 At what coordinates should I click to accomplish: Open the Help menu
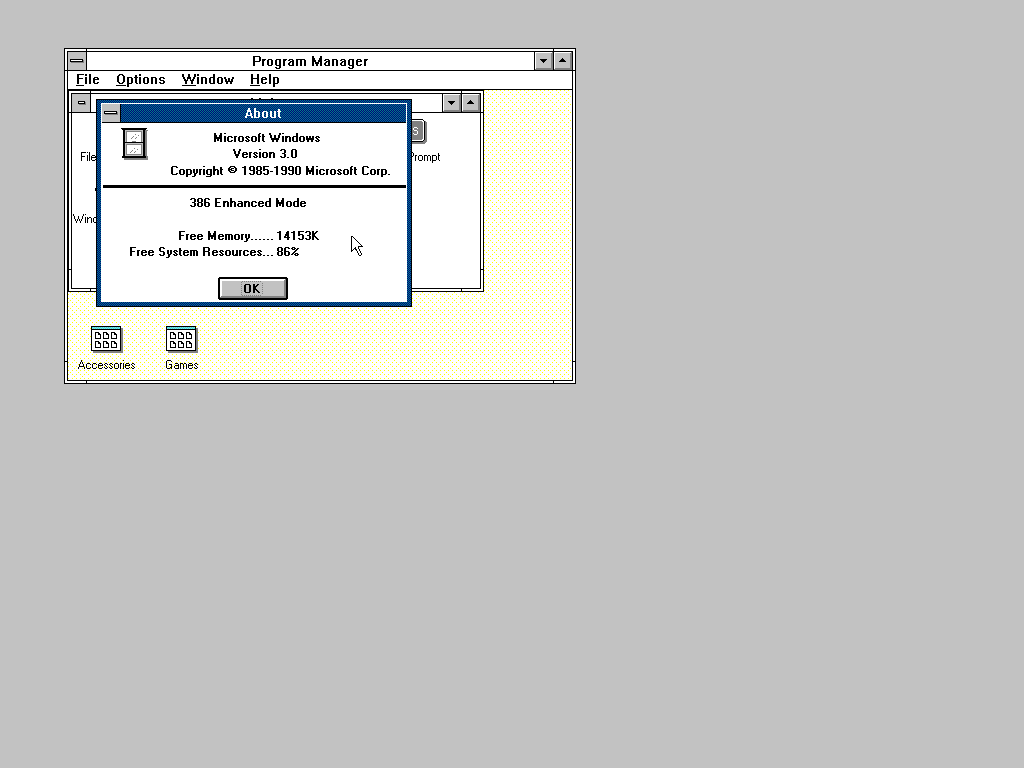tap(264, 80)
